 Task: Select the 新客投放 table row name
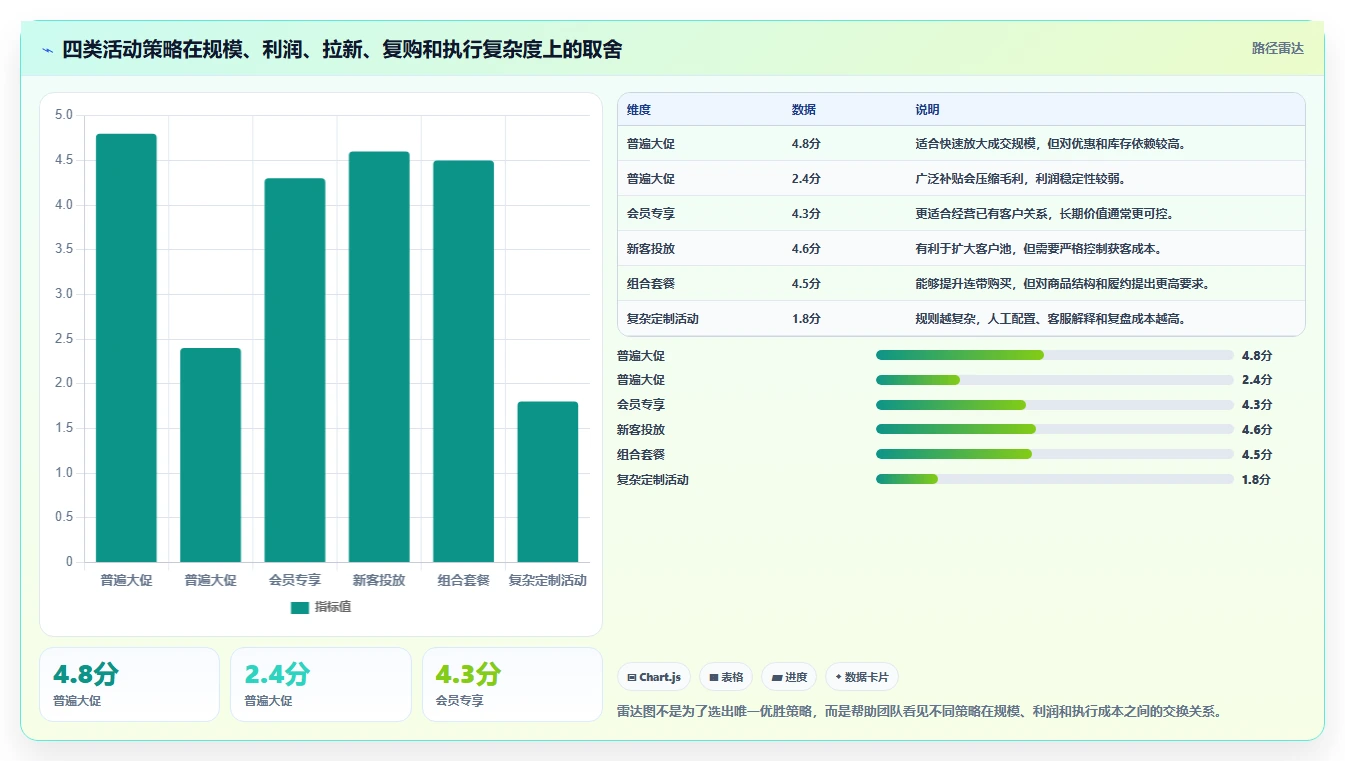[651, 249]
